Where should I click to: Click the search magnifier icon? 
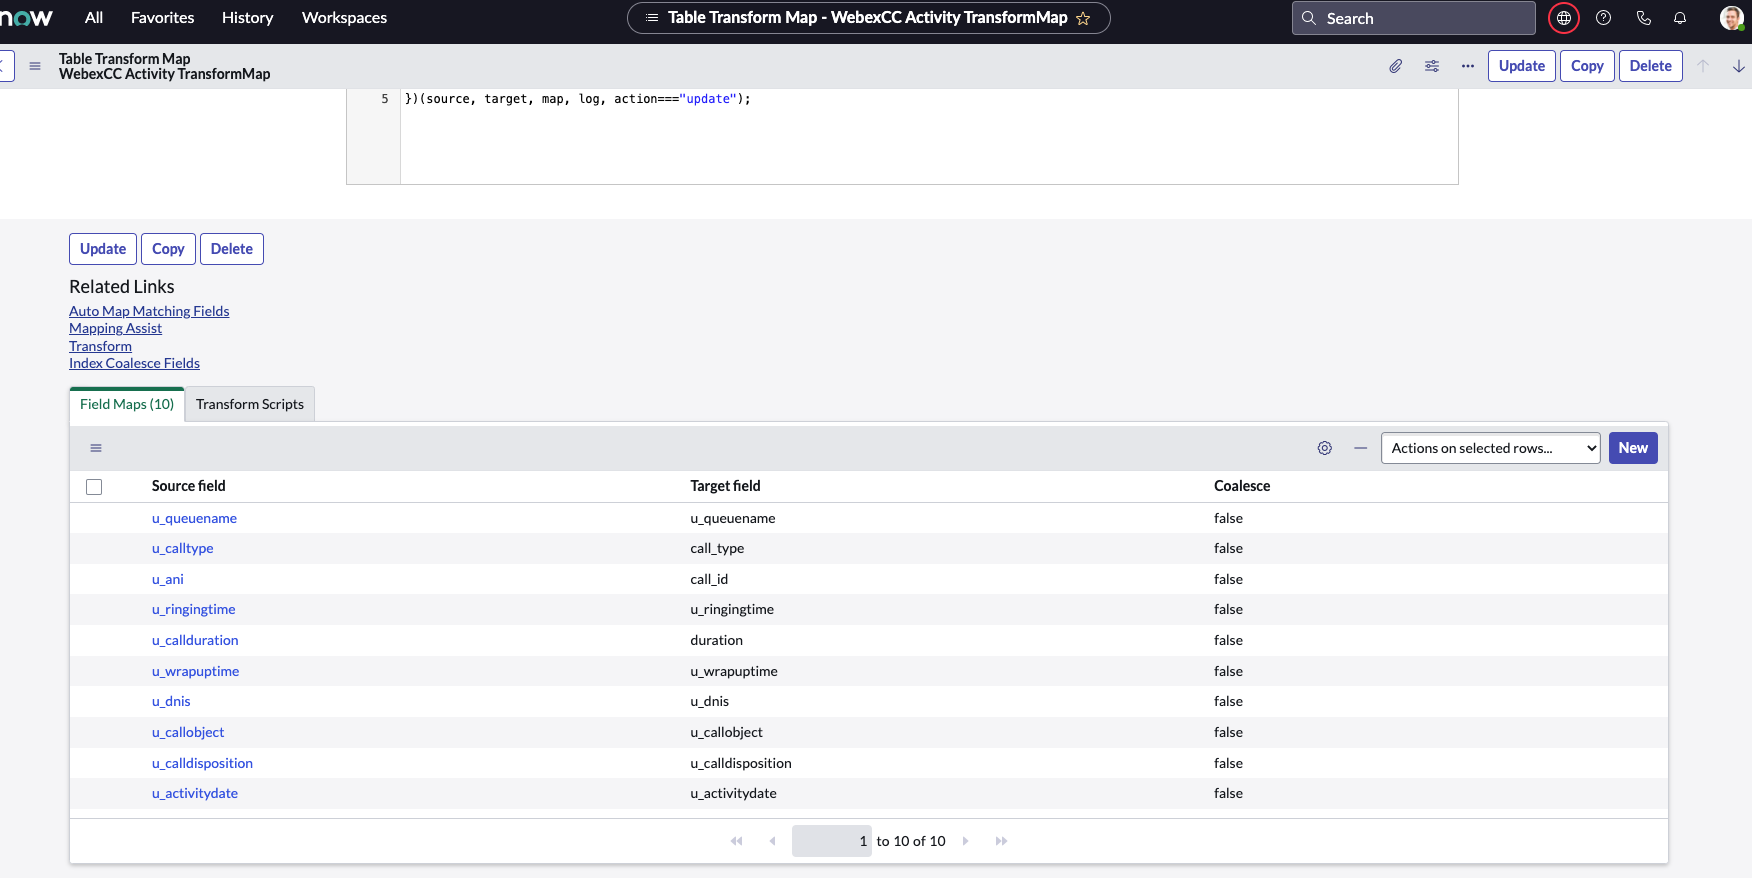1309,18
